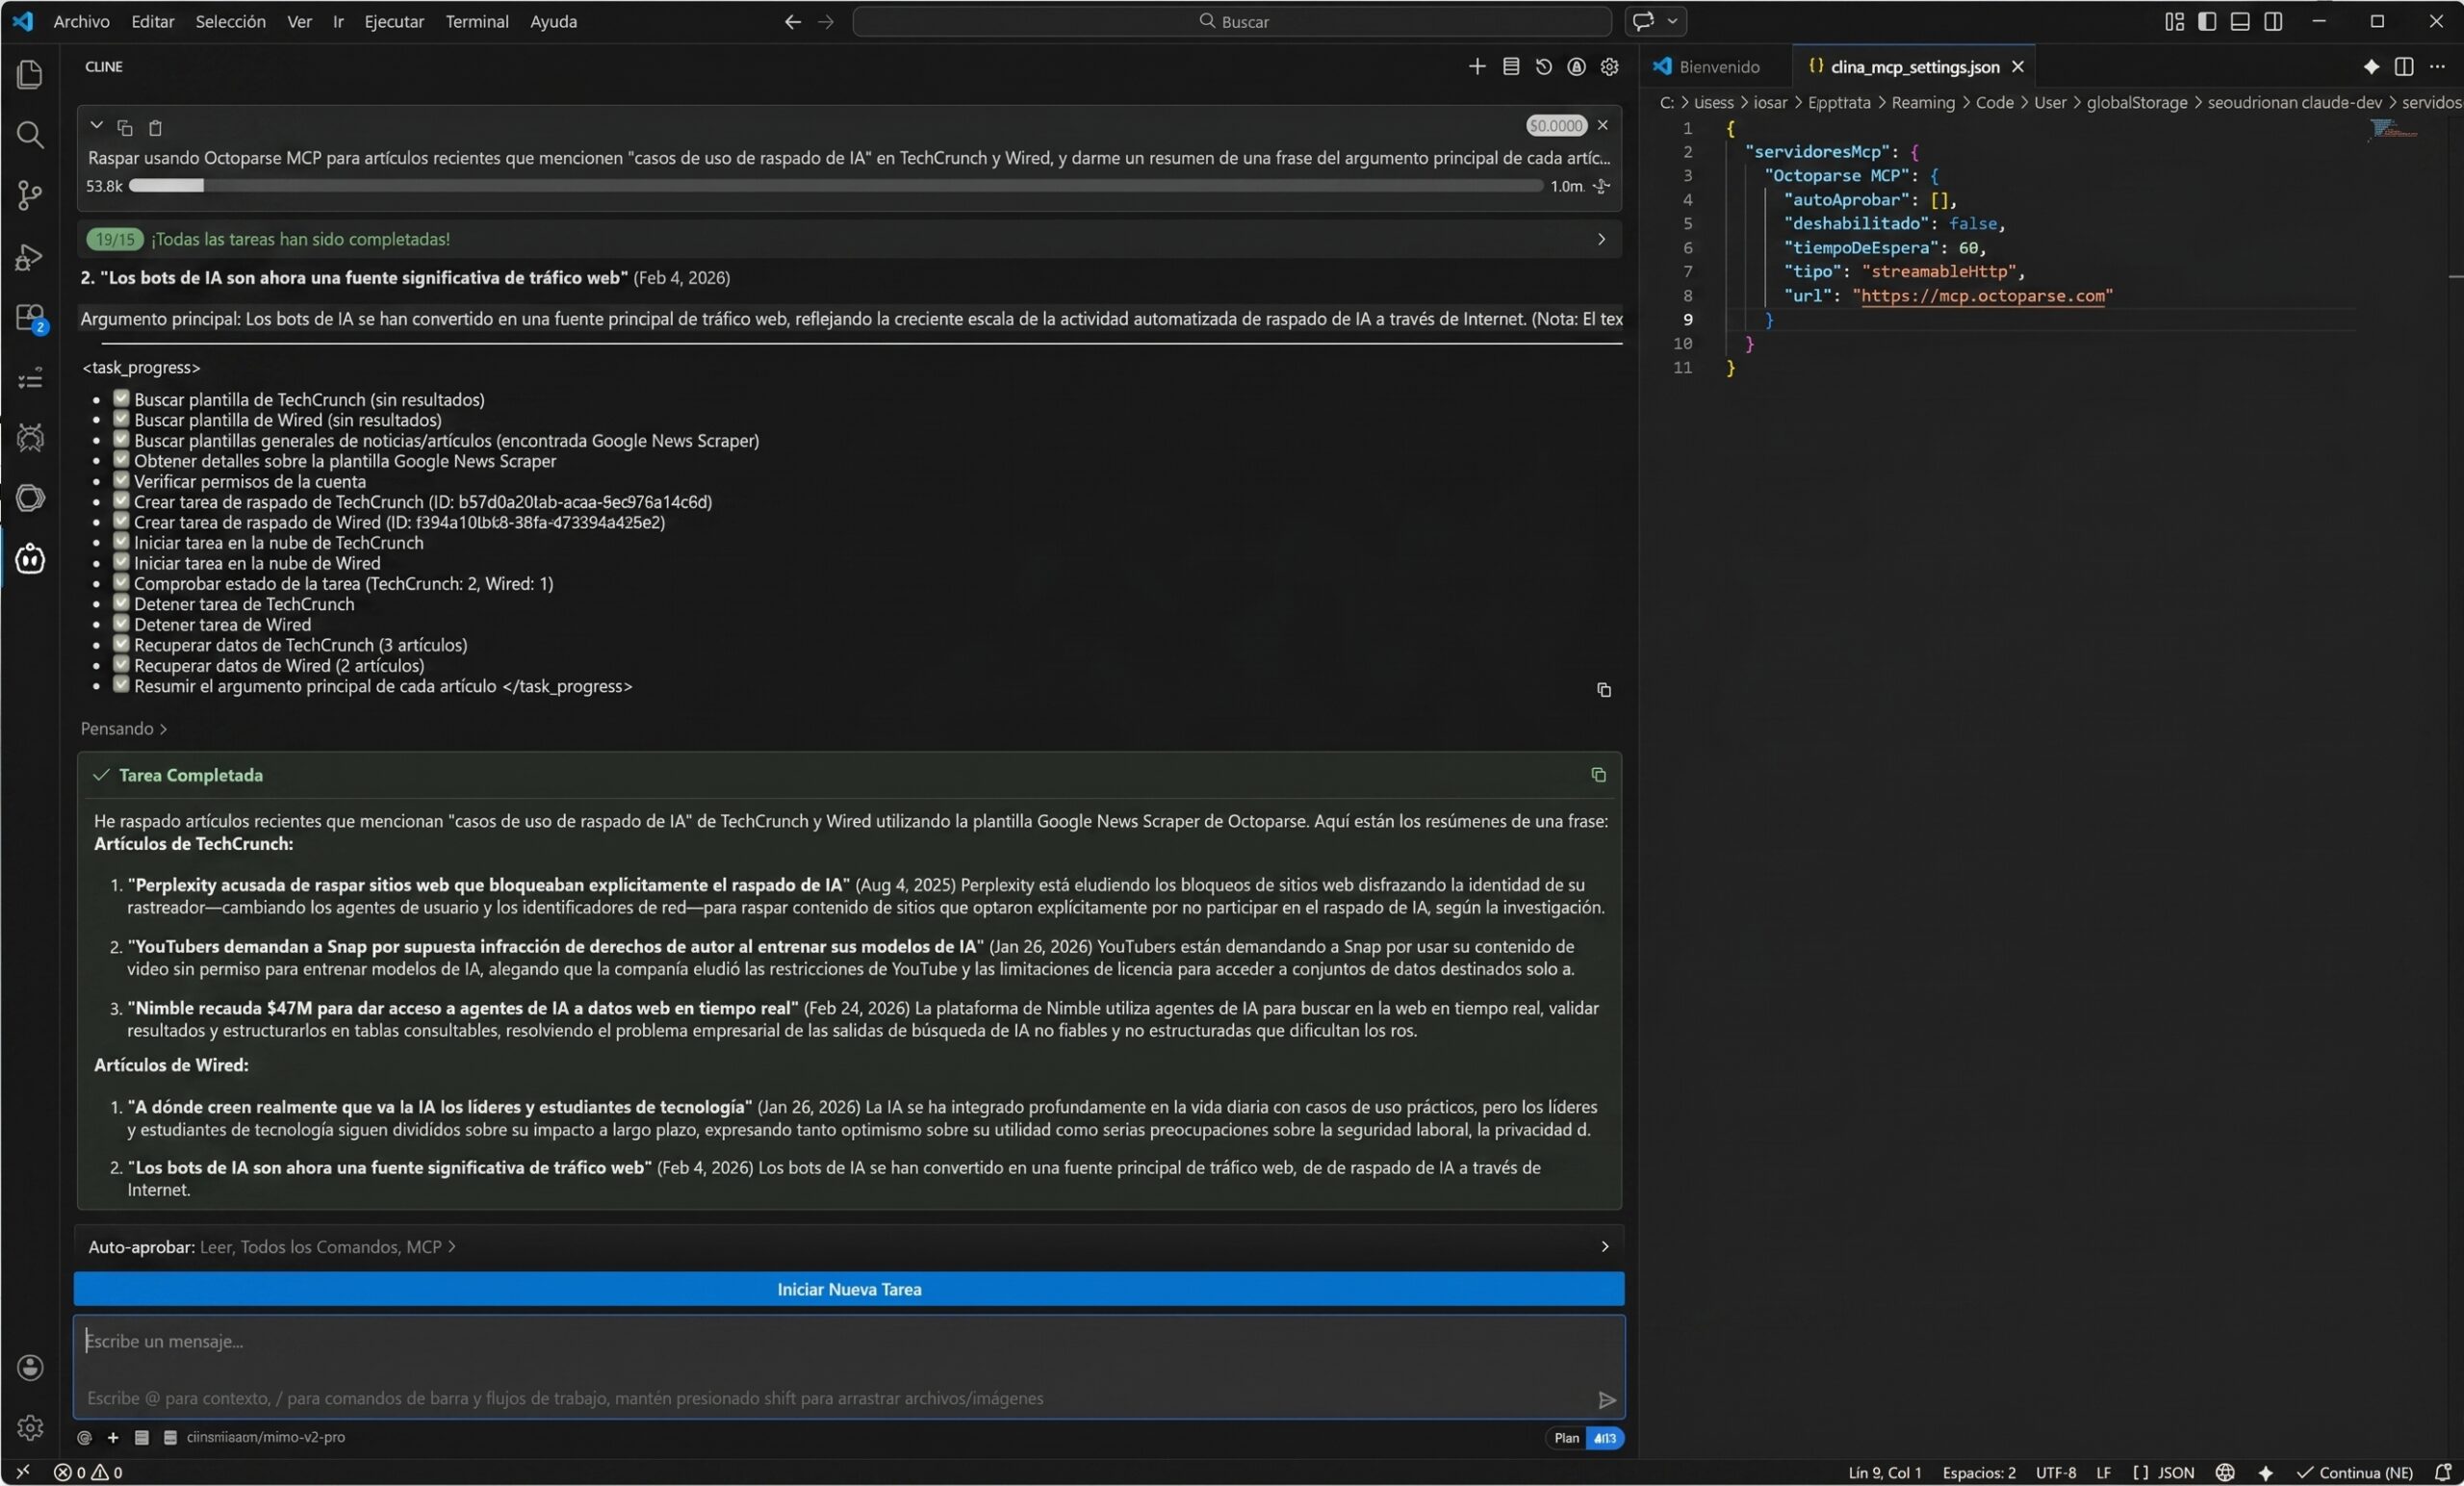
Task: Open notifications bell in status bar
Action: [2443, 1472]
